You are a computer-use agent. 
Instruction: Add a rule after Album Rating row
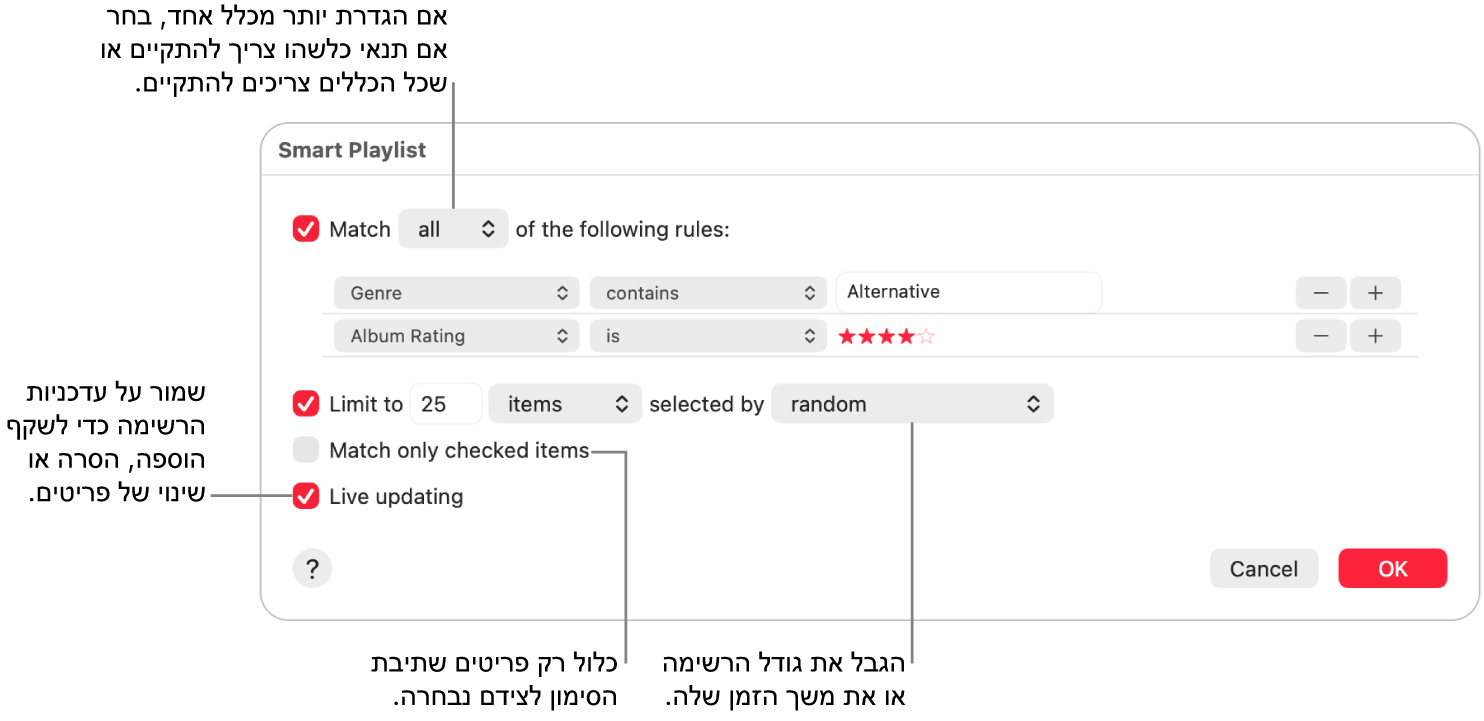1375,336
